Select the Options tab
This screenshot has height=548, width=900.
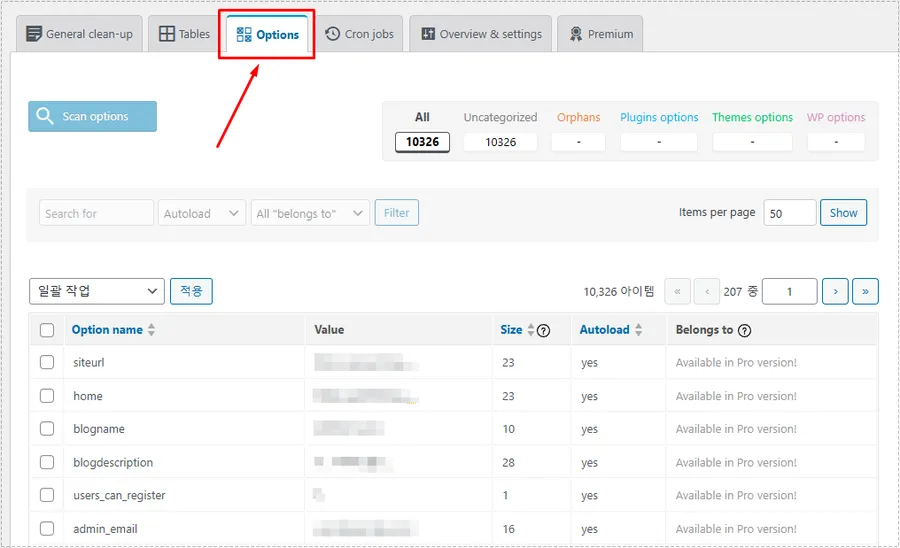coord(267,35)
